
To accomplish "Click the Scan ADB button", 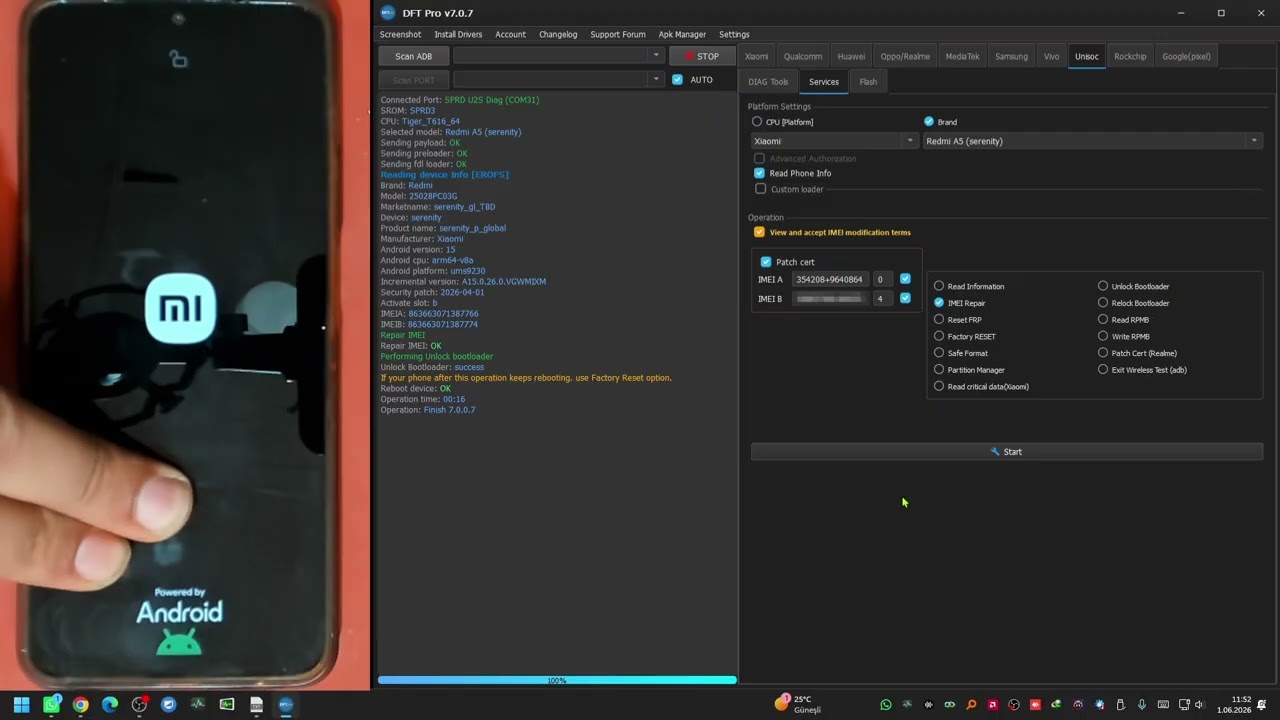I will pos(413,56).
